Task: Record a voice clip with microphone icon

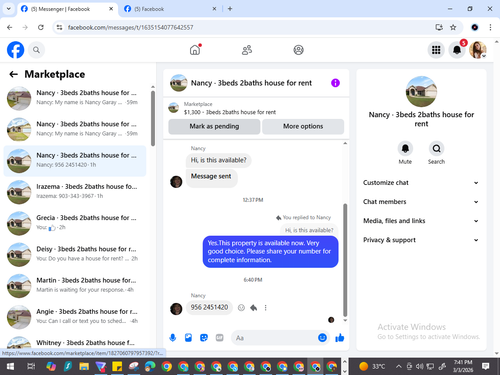Action: point(173,338)
